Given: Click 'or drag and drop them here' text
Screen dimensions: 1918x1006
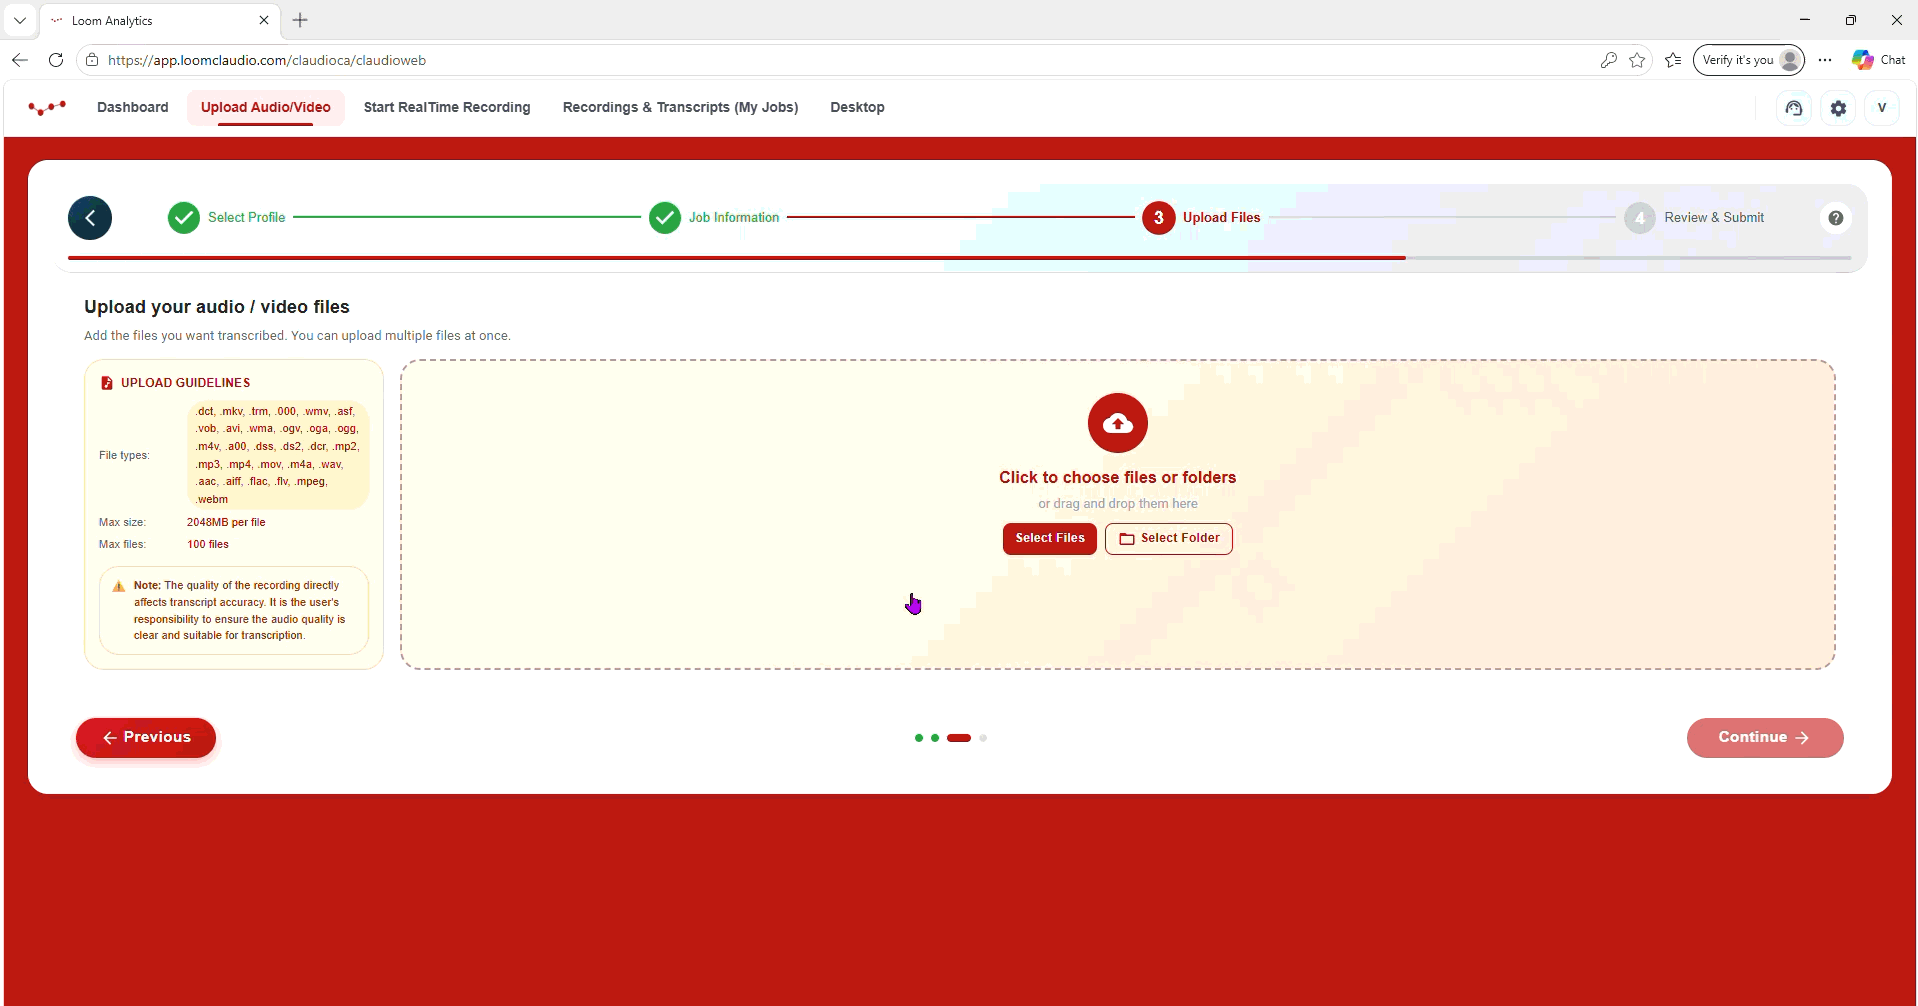Looking at the screenshot, I should coord(1117,504).
